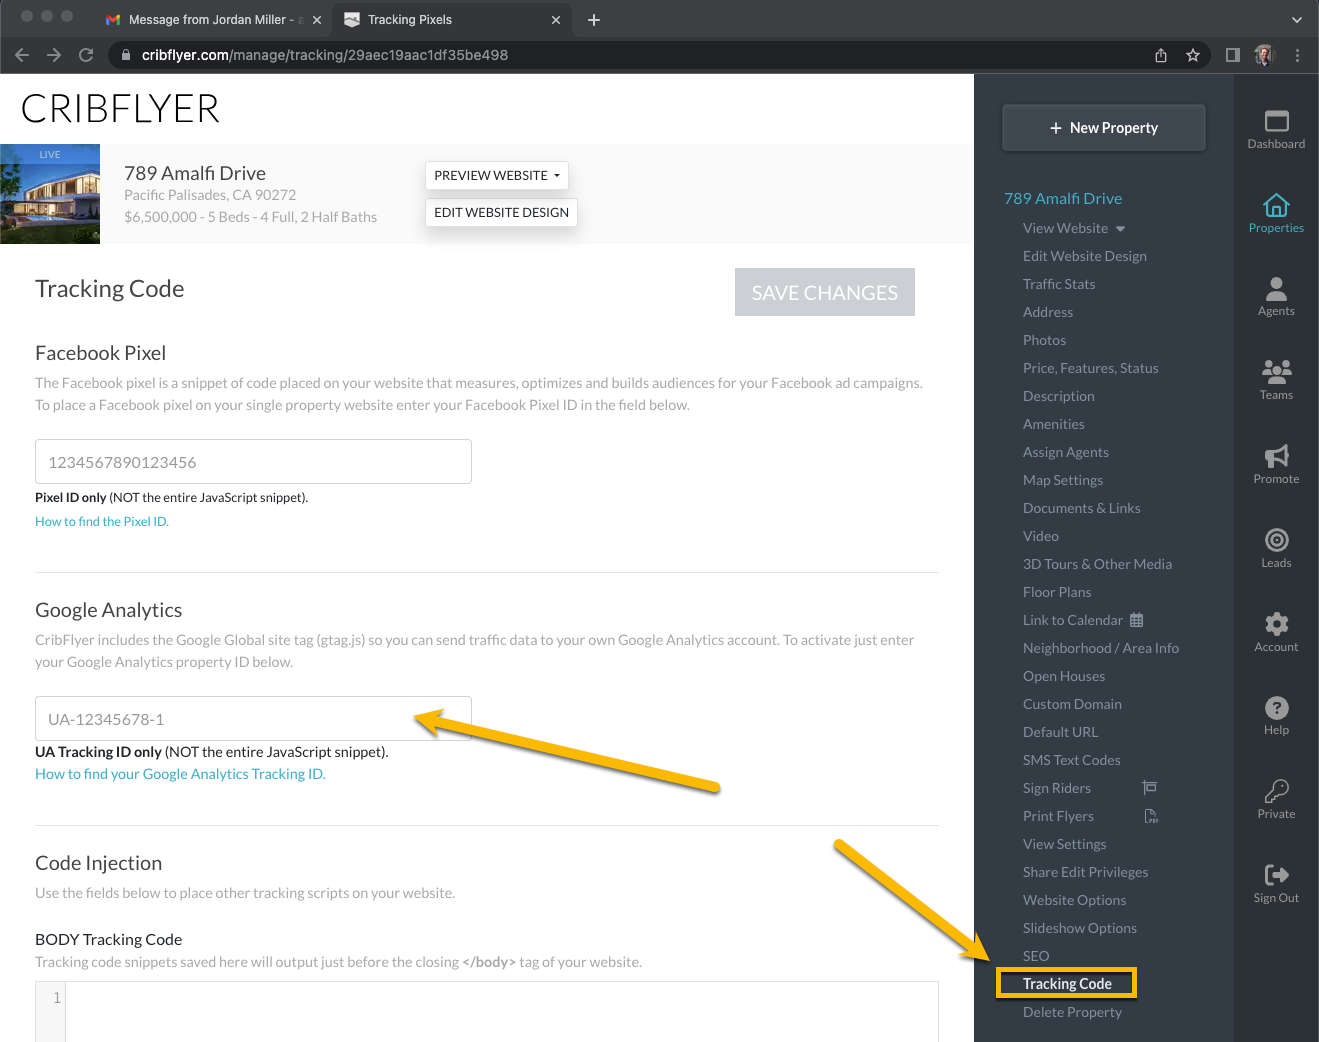Open the Leads target icon
Image resolution: width=1319 pixels, height=1042 pixels.
click(1276, 540)
